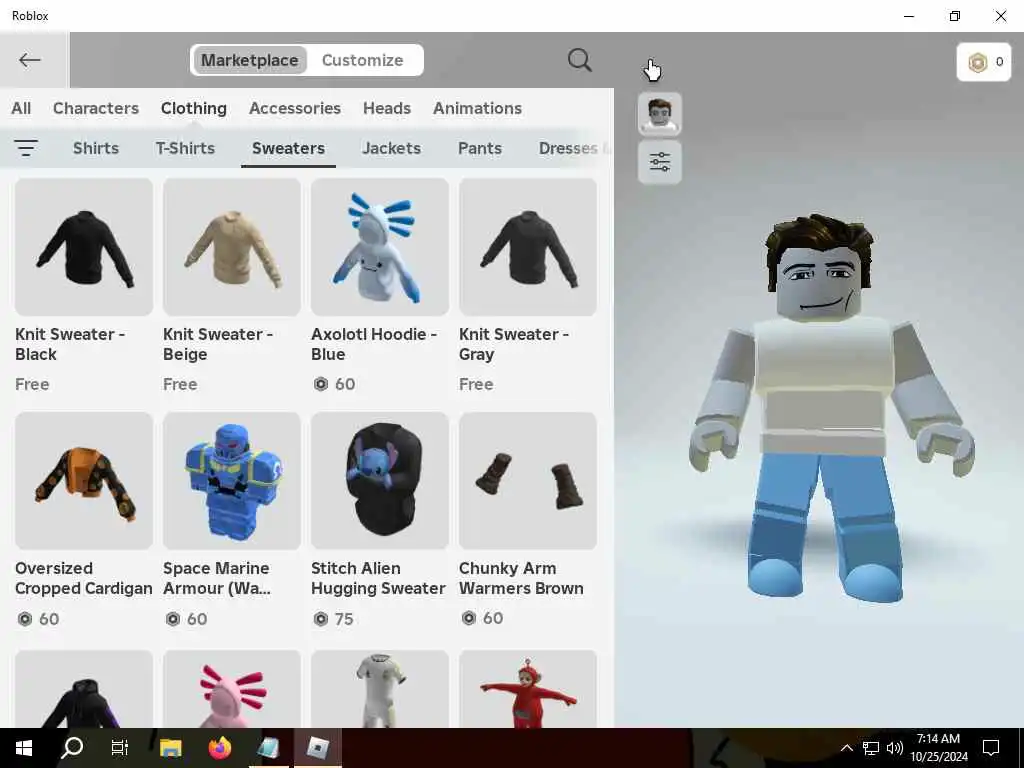The image size is (1024, 768).
Task: Open the Windows Start menu
Action: 24,748
